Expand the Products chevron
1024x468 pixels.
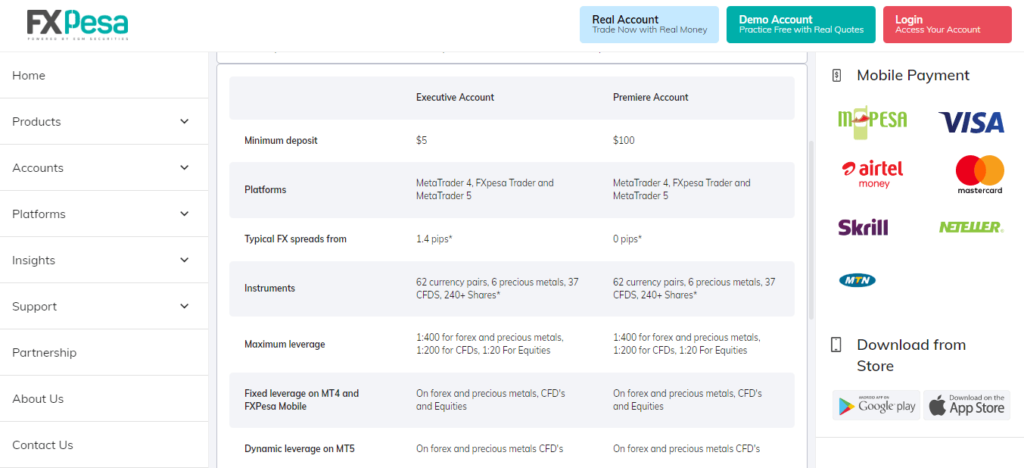click(184, 121)
